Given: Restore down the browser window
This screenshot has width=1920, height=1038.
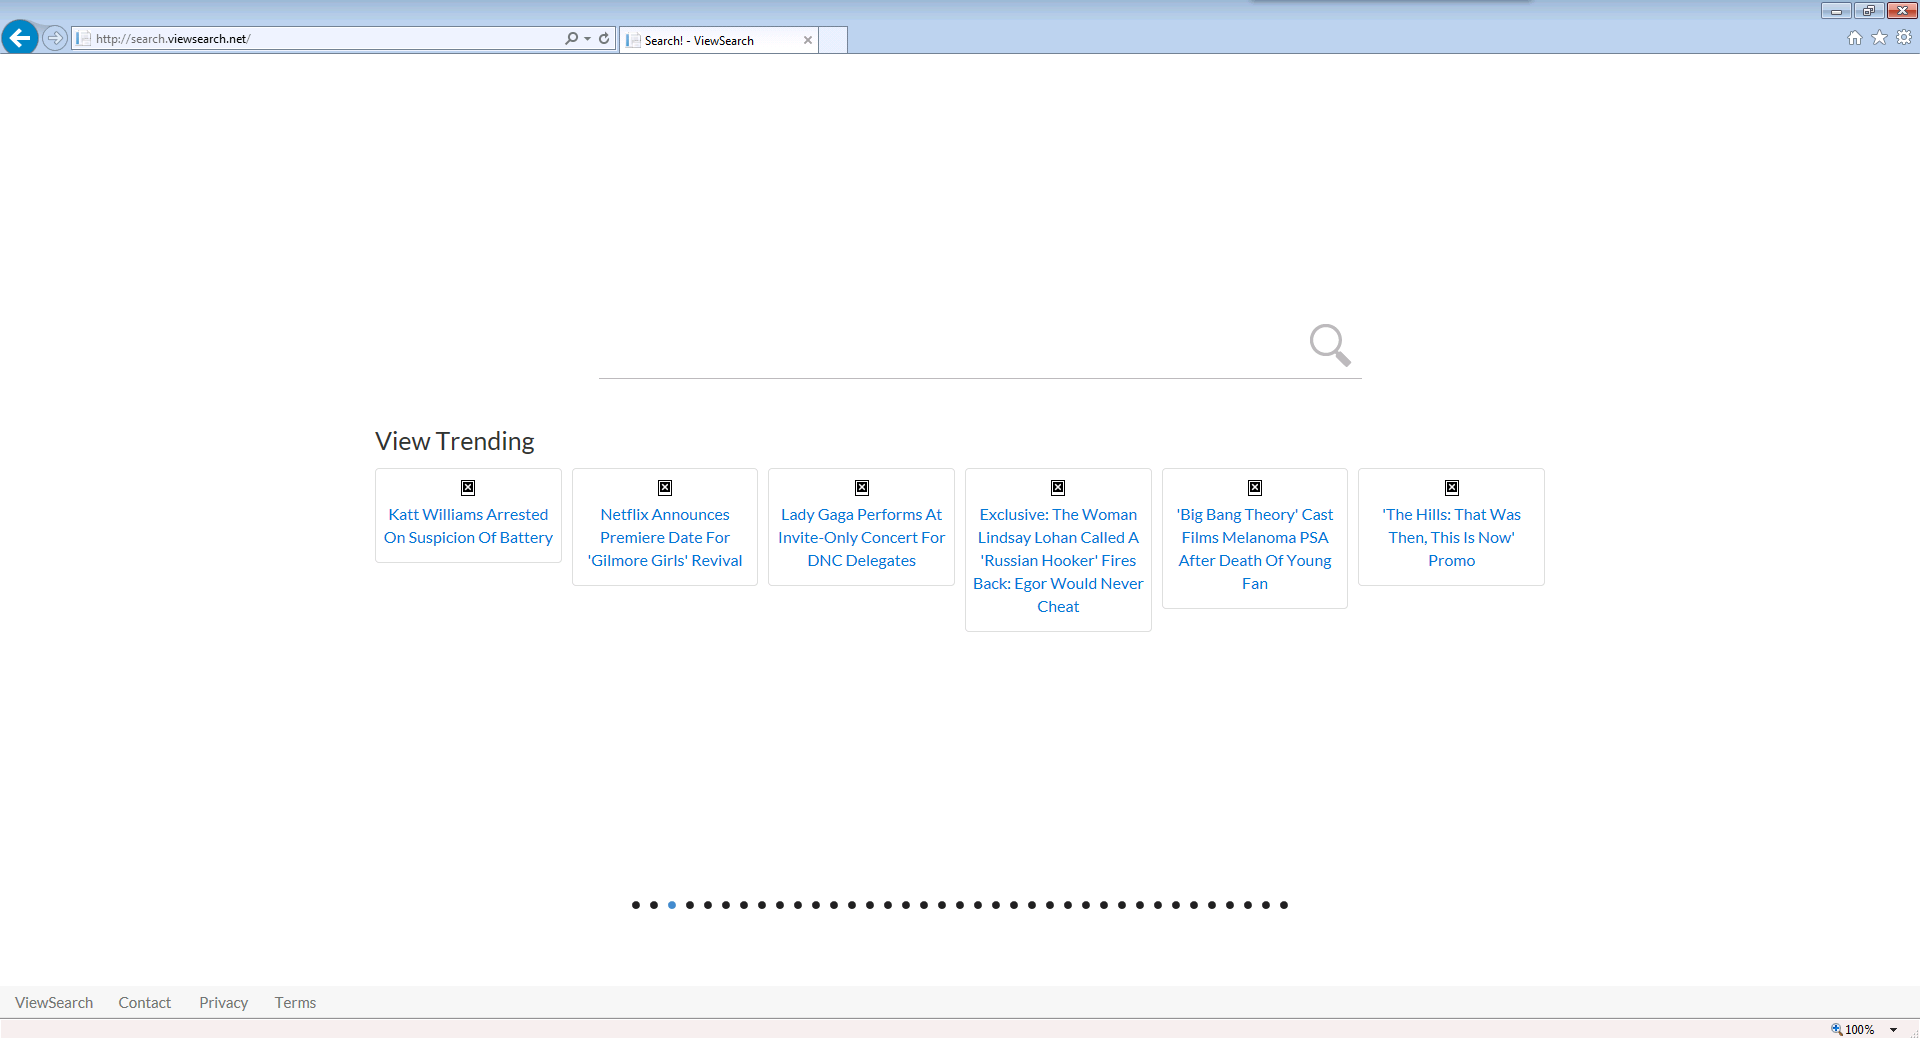Looking at the screenshot, I should (1869, 11).
